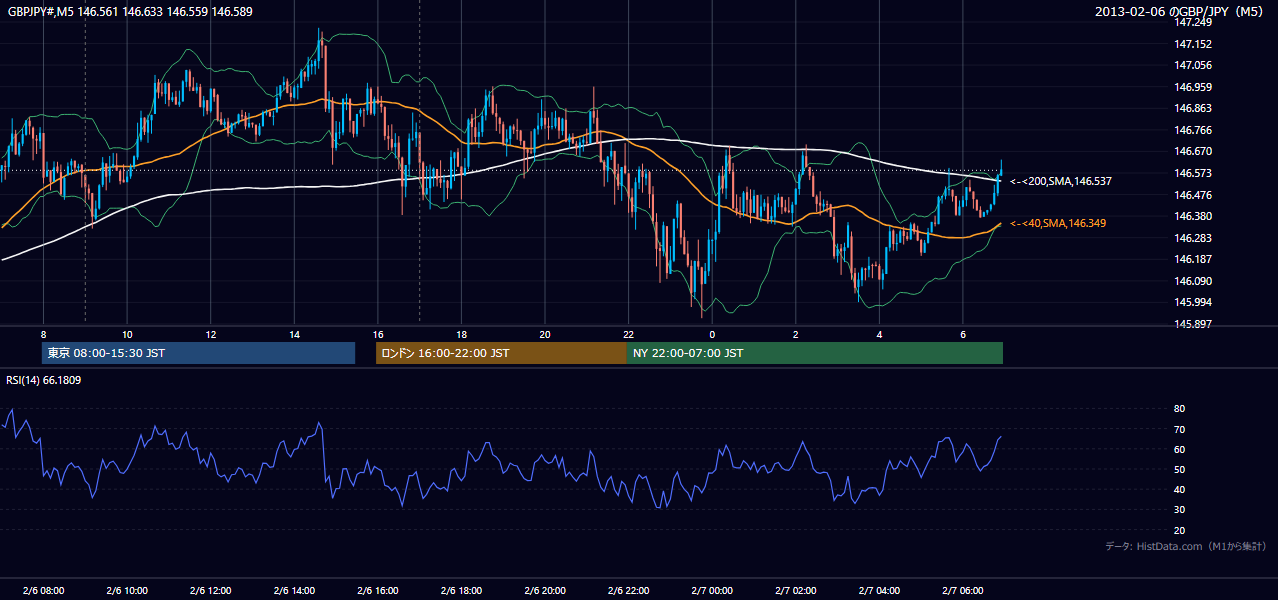Click the 2/6 20:00 time axis label
Image resolution: width=1278 pixels, height=600 pixels.
click(545, 590)
